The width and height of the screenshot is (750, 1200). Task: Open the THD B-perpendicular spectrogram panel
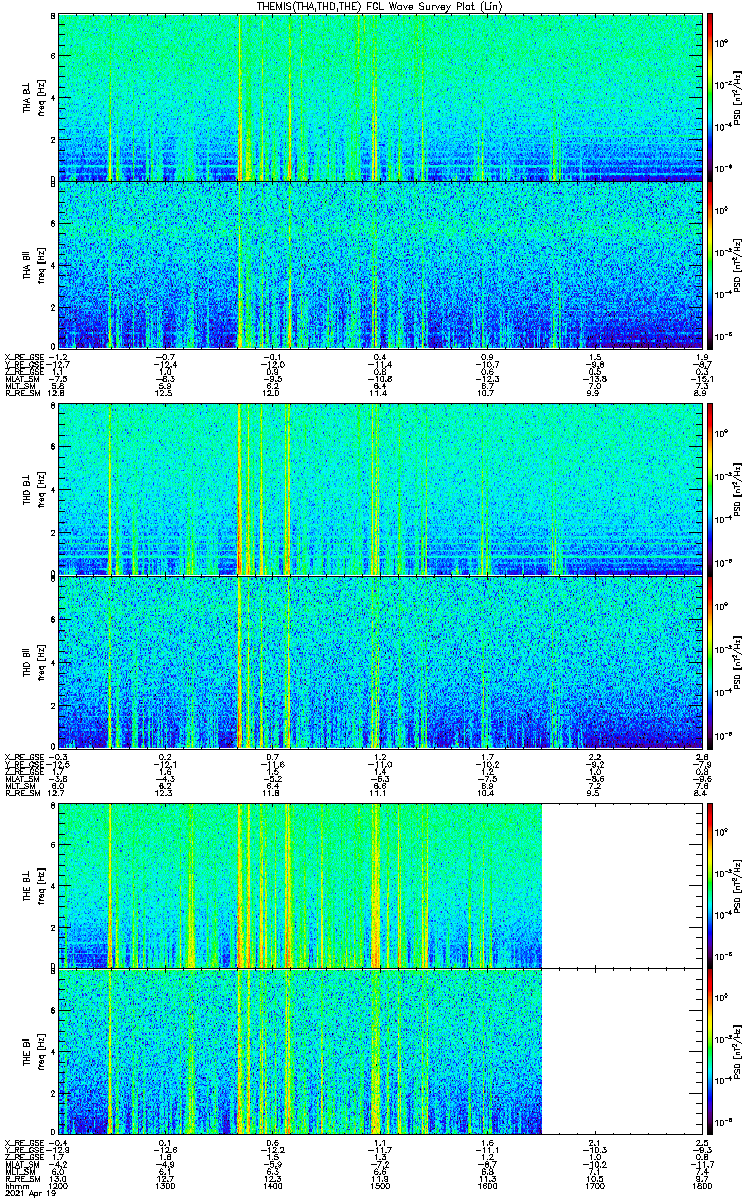[380, 489]
